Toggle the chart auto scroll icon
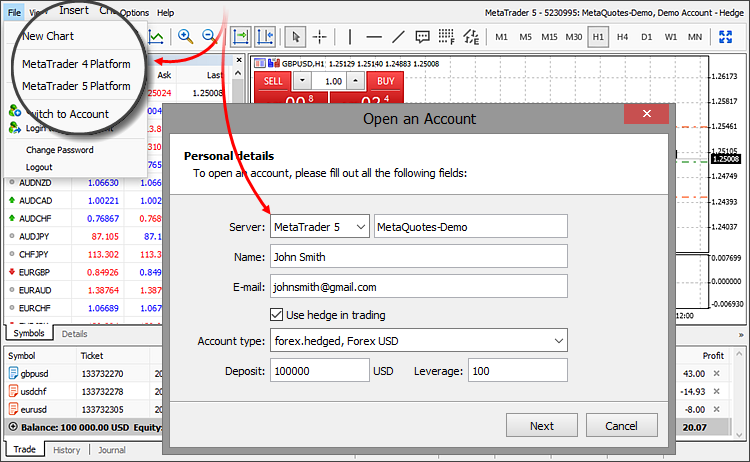This screenshot has width=750, height=462. (241, 36)
